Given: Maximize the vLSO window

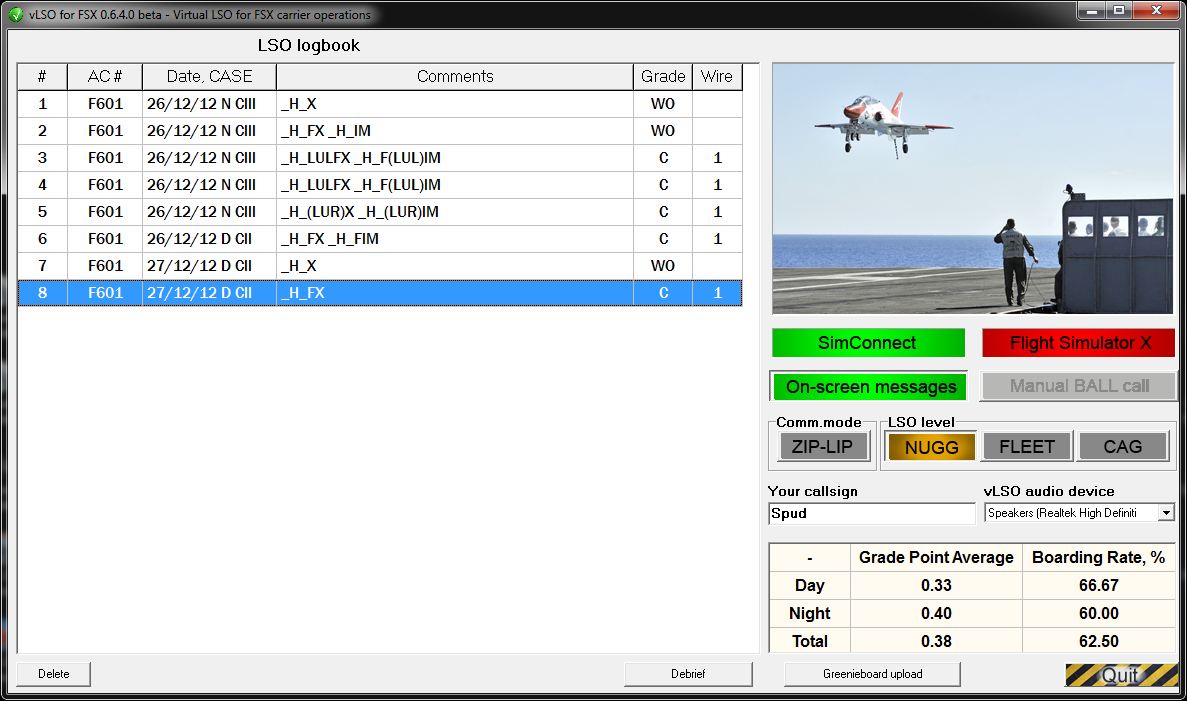Looking at the screenshot, I should (x=1119, y=11).
